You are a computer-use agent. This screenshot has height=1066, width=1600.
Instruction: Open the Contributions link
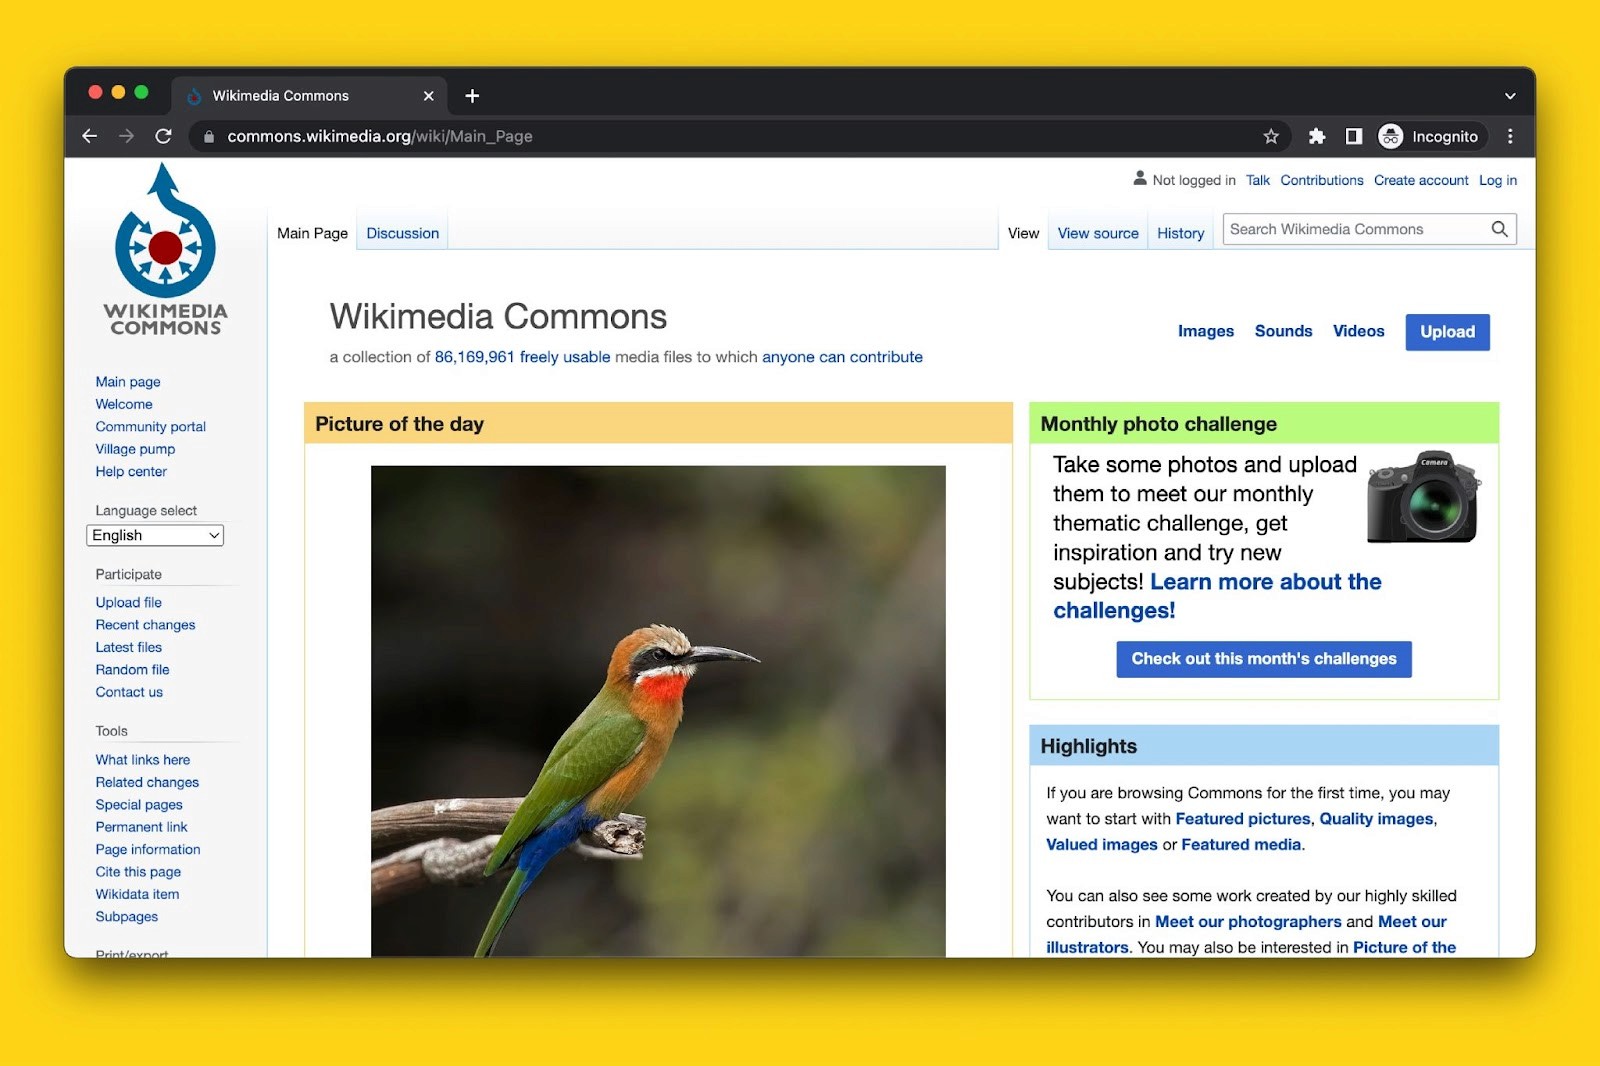pos(1322,180)
